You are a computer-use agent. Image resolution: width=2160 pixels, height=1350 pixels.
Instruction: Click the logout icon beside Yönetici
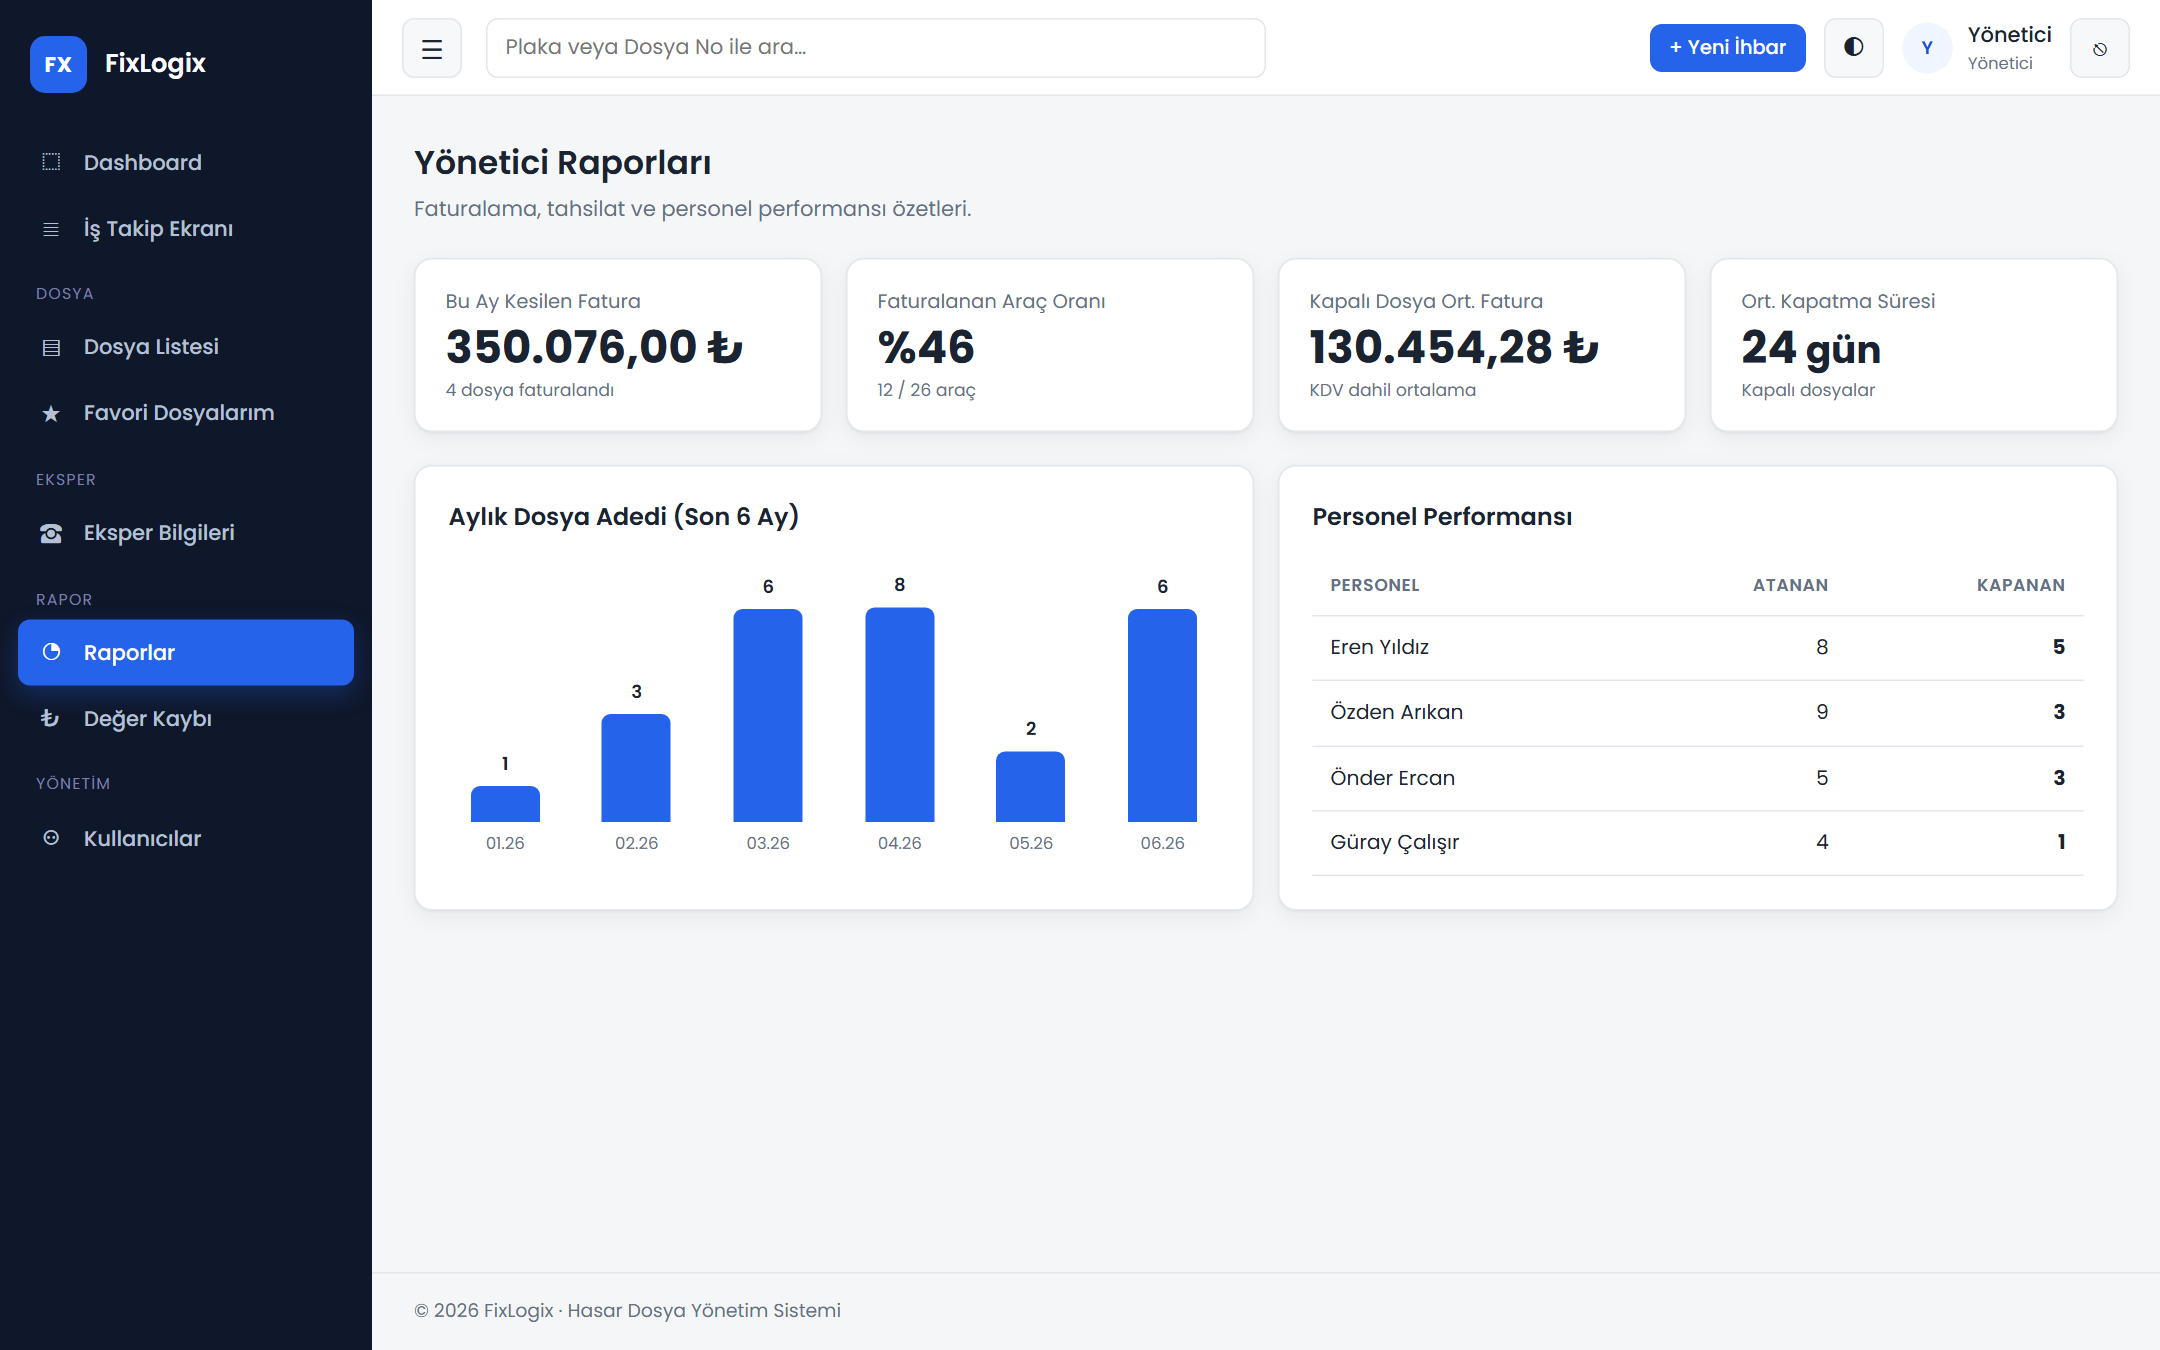(x=2099, y=48)
